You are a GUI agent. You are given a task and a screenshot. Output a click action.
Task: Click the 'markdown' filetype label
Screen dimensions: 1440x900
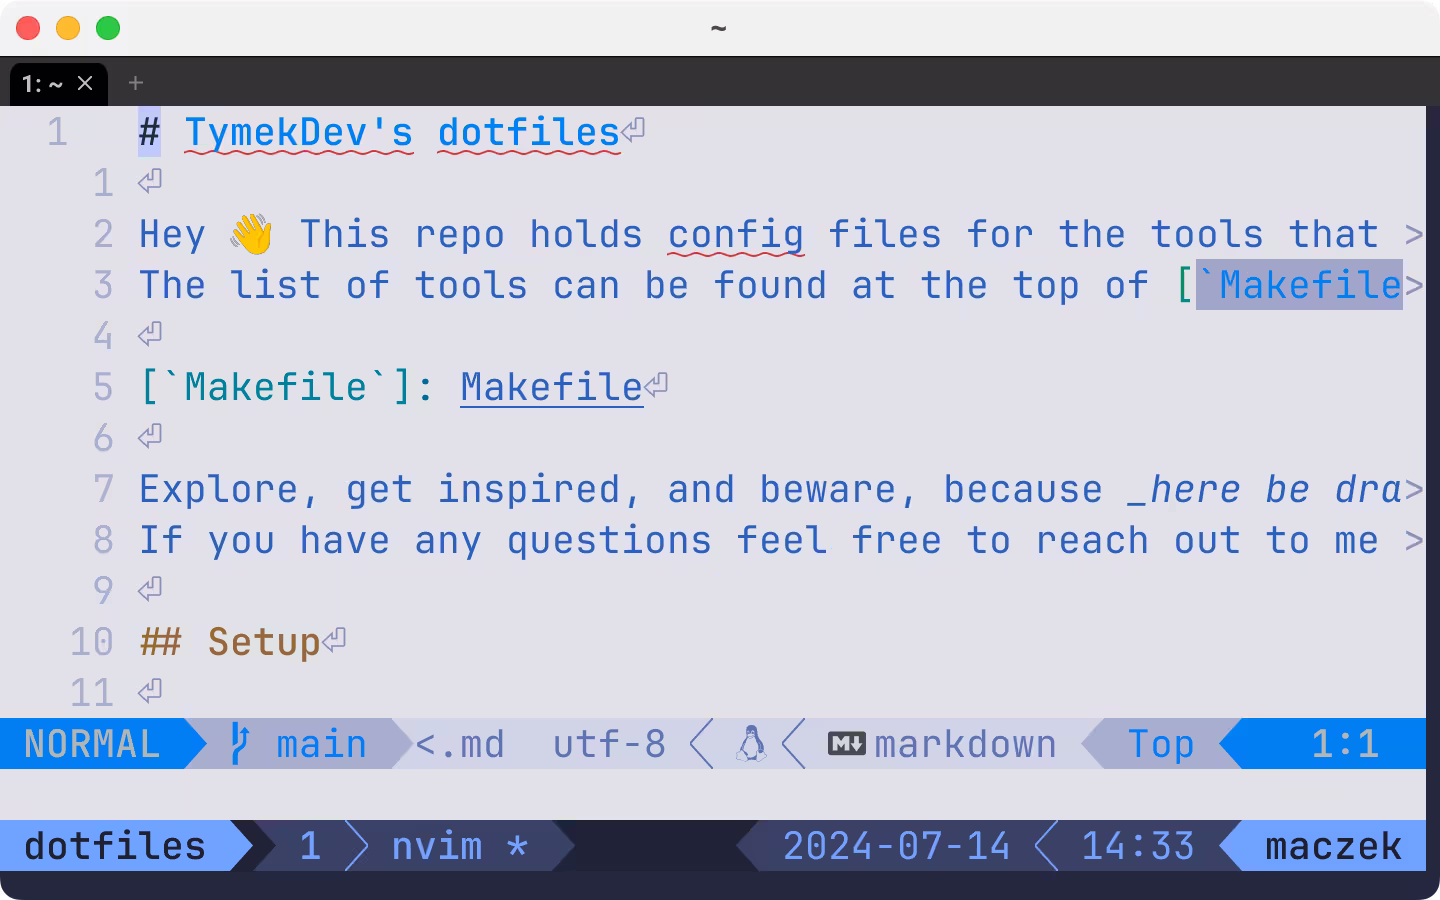click(965, 744)
